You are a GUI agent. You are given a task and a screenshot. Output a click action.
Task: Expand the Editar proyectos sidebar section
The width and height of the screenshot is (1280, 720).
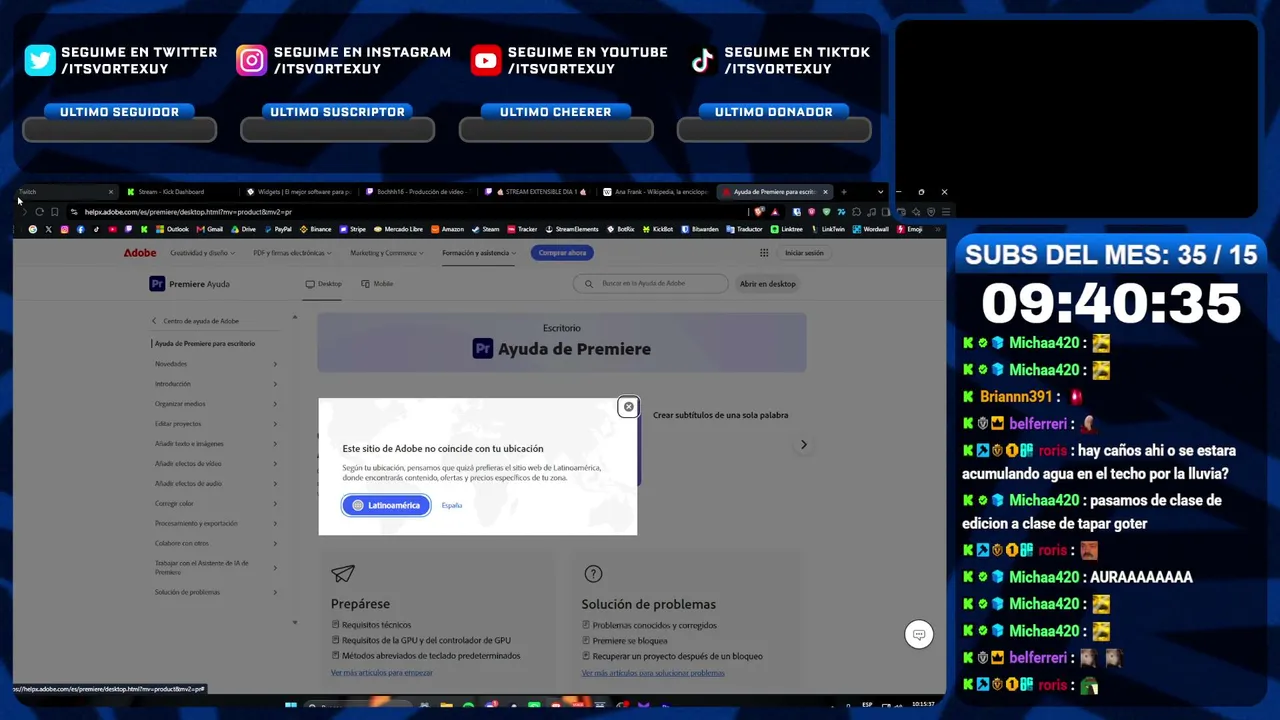tap(216, 424)
